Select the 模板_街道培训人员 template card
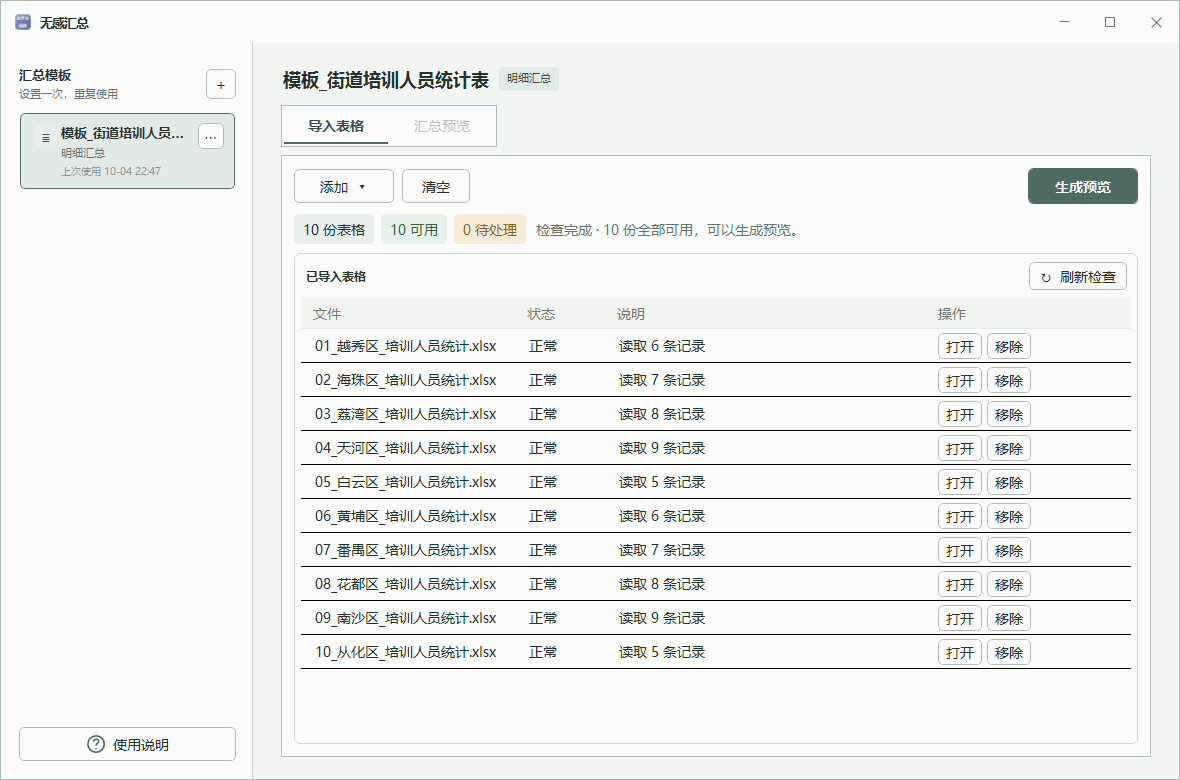 pos(127,151)
